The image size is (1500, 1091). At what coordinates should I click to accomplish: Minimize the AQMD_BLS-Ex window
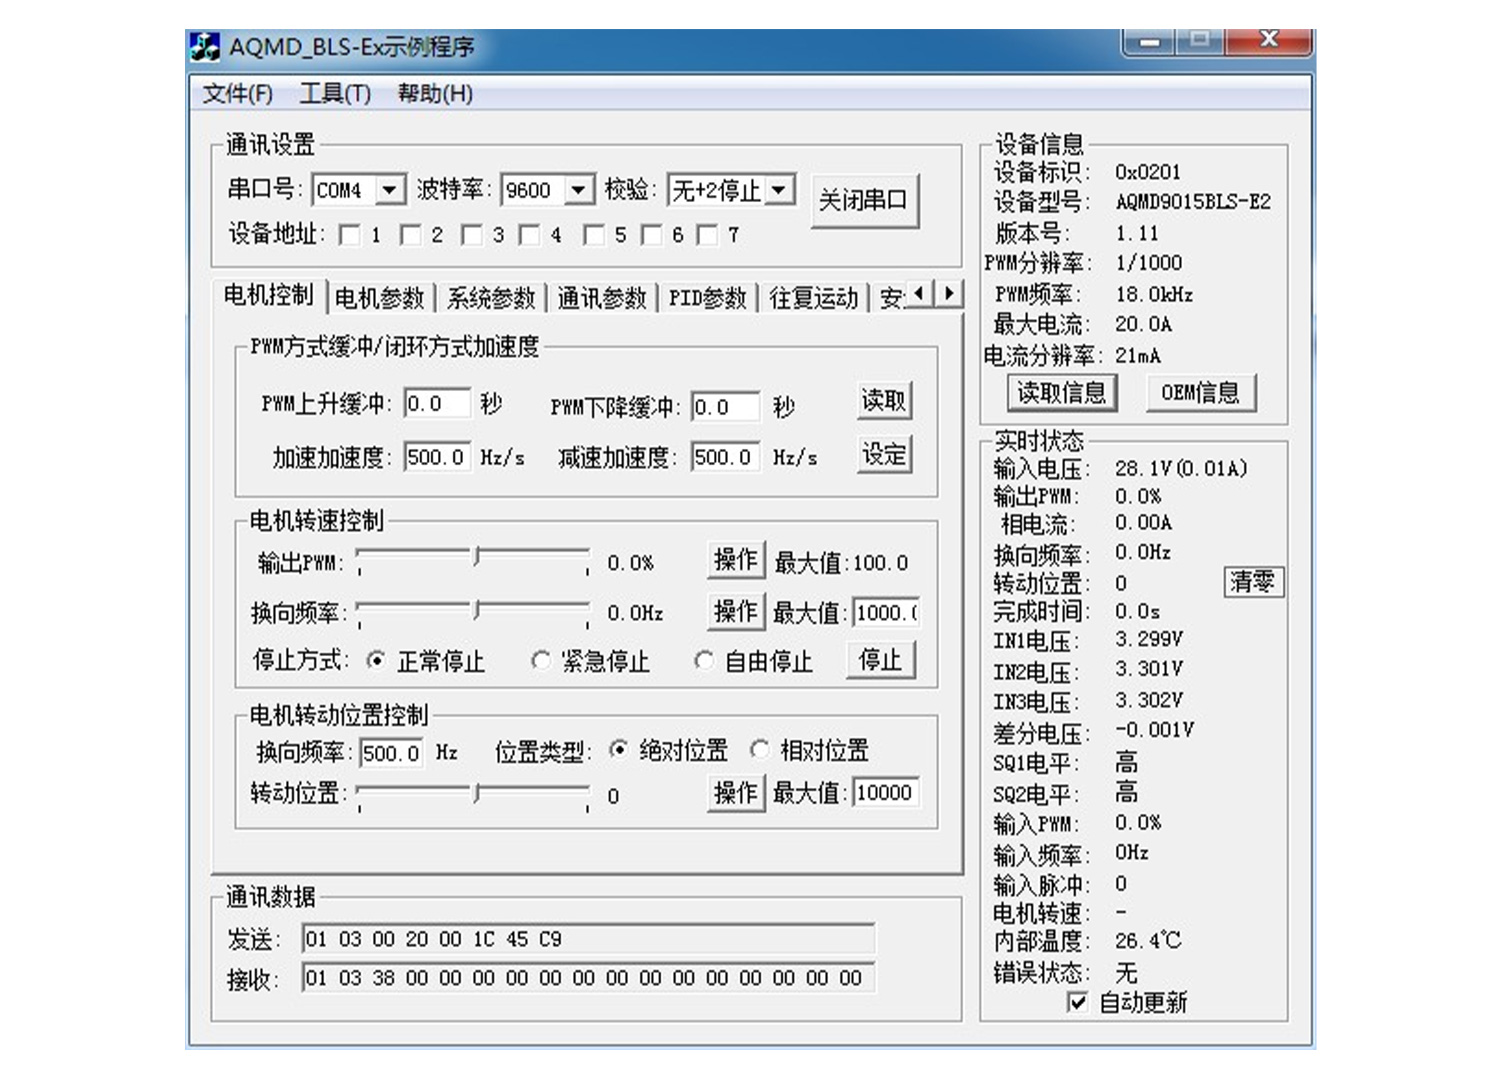click(1149, 42)
